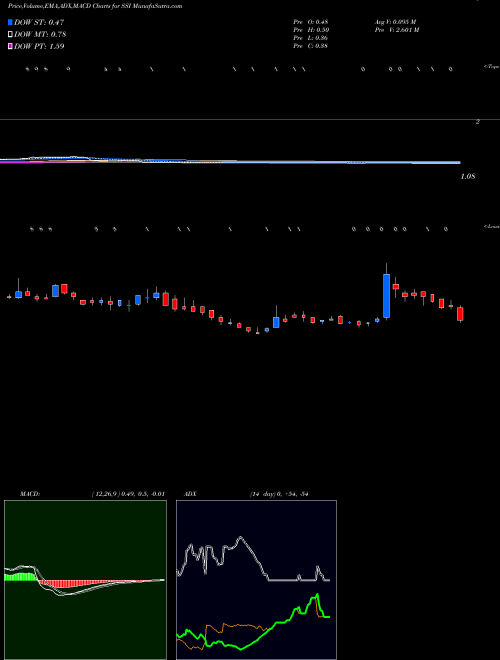Image resolution: width=500 pixels, height=660 pixels.
Task: Click the '1.08' EMA price label
Action: (468, 177)
